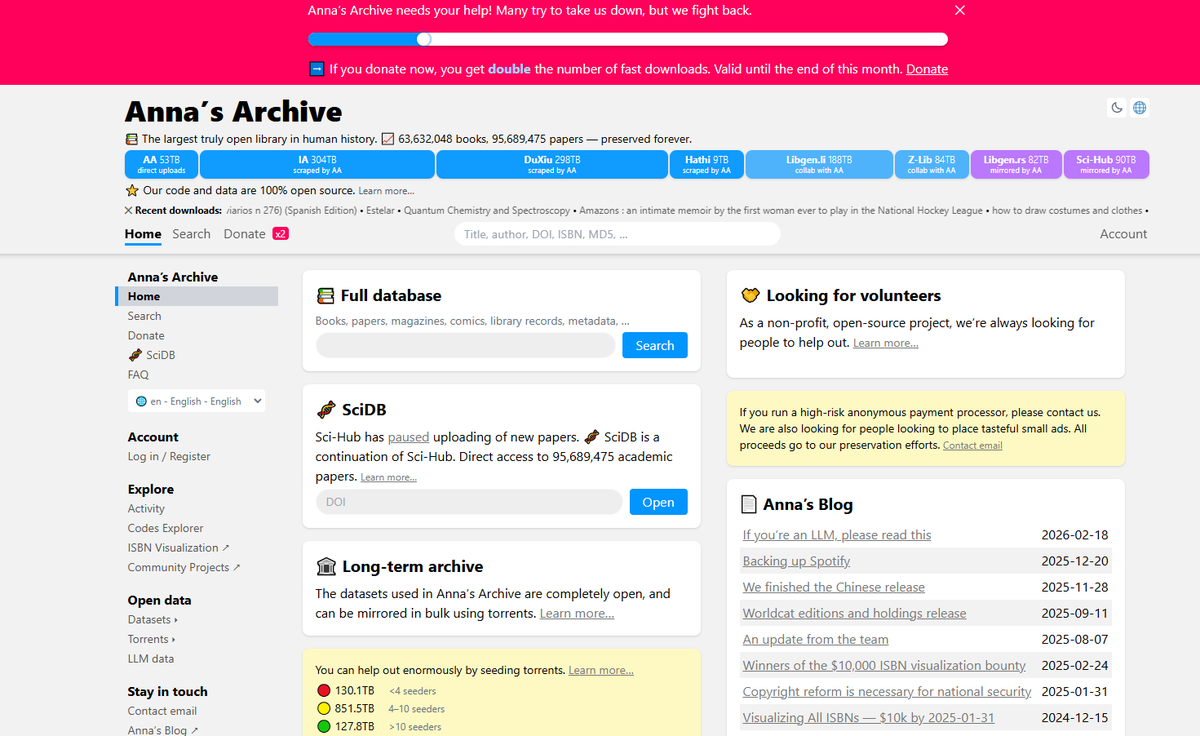
Task: Open language selector globe icon
Action: tap(1139, 107)
